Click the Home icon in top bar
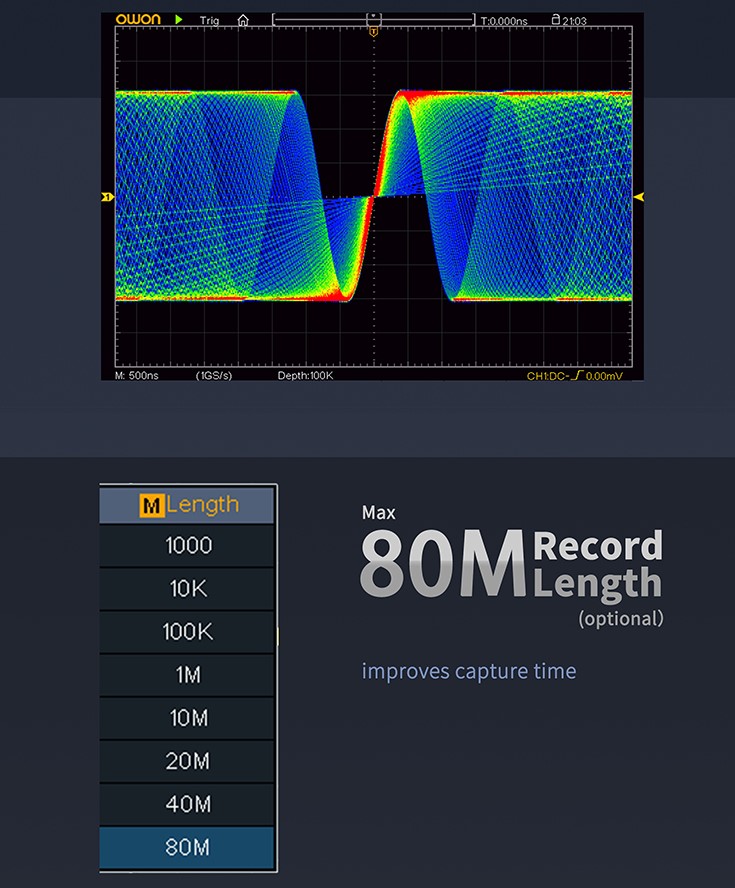The width and height of the screenshot is (735, 888). [243, 20]
